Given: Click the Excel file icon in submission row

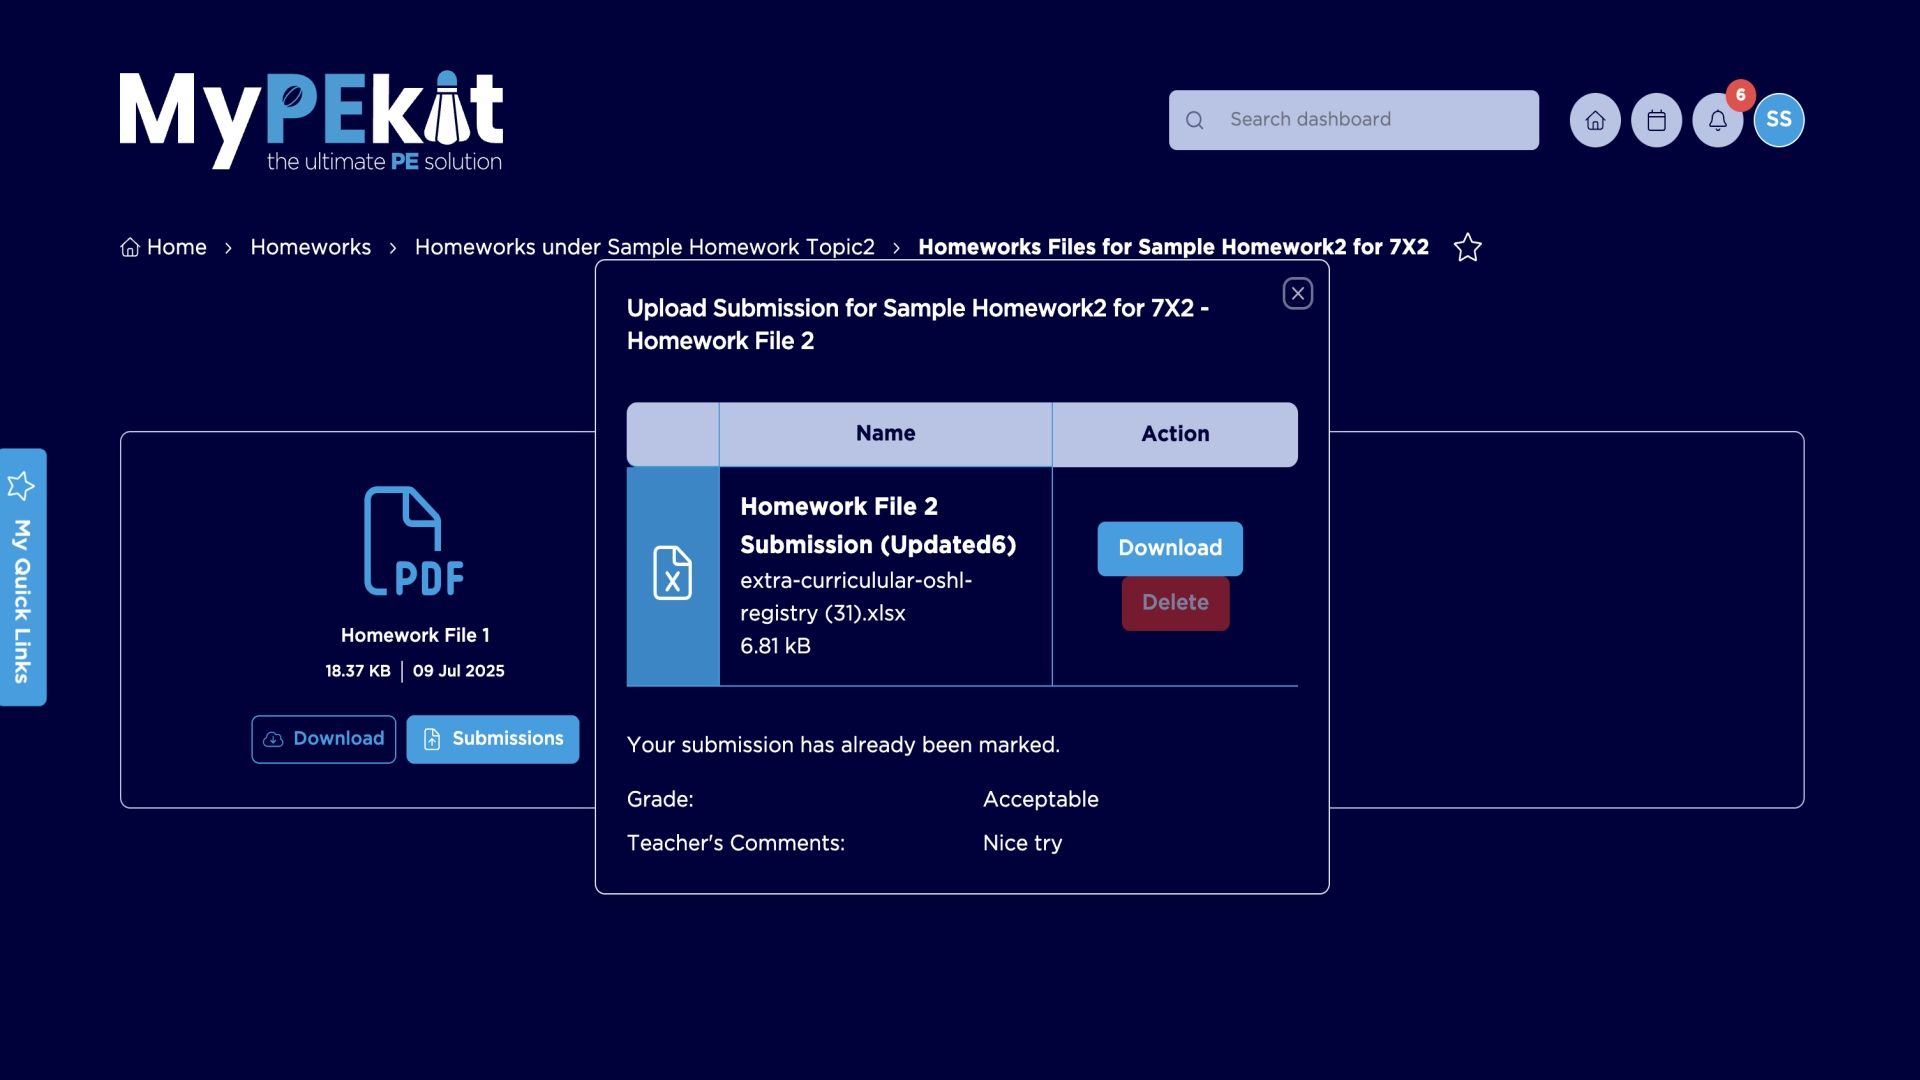Looking at the screenshot, I should [672, 573].
